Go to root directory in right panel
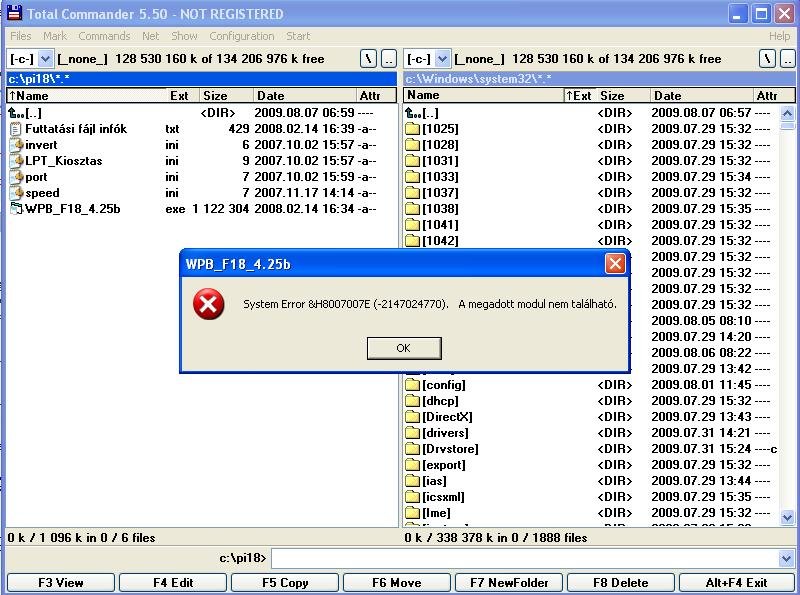Image resolution: width=800 pixels, height=595 pixels. [x=767, y=59]
